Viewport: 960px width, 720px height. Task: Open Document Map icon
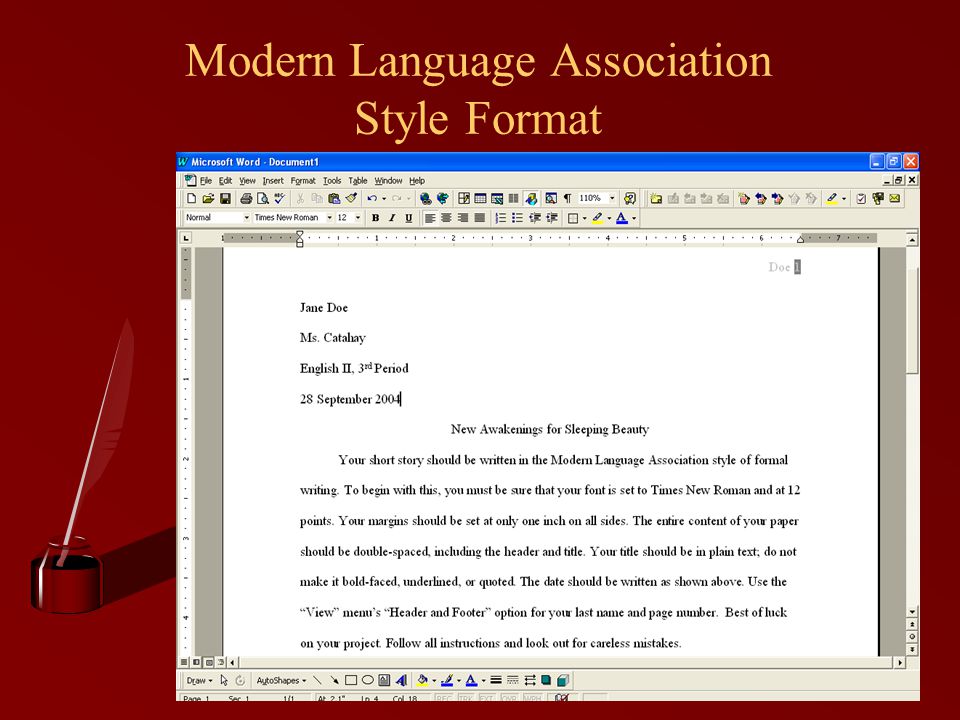550,198
